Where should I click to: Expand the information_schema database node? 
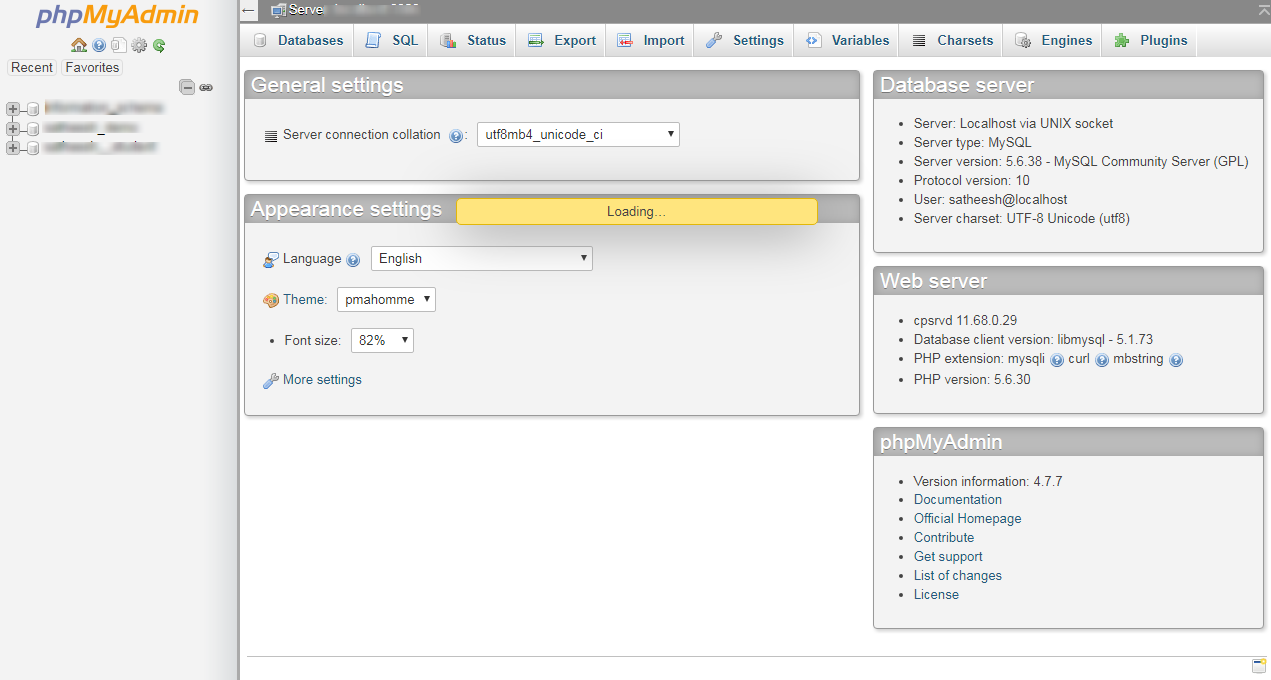[x=13, y=108]
